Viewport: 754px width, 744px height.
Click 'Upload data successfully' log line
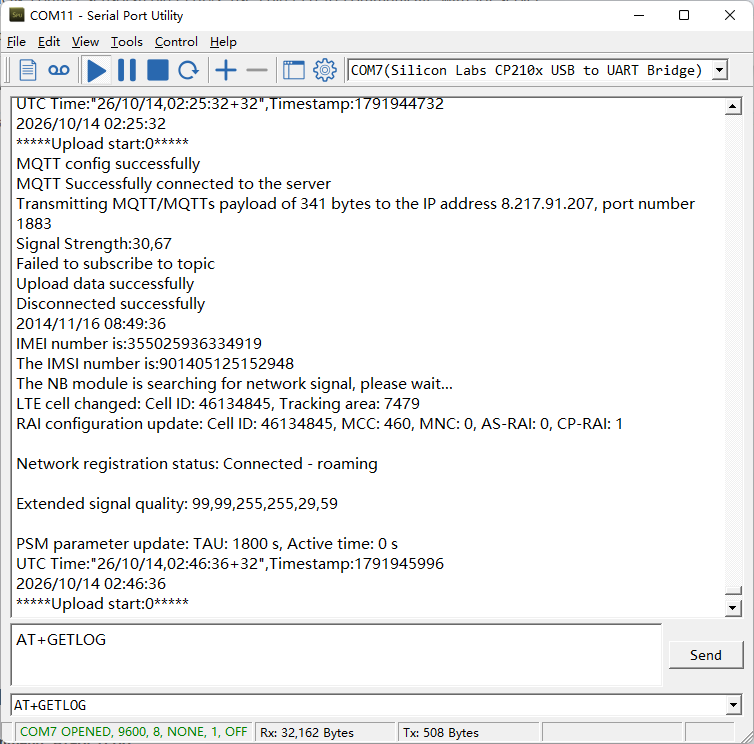coord(105,283)
